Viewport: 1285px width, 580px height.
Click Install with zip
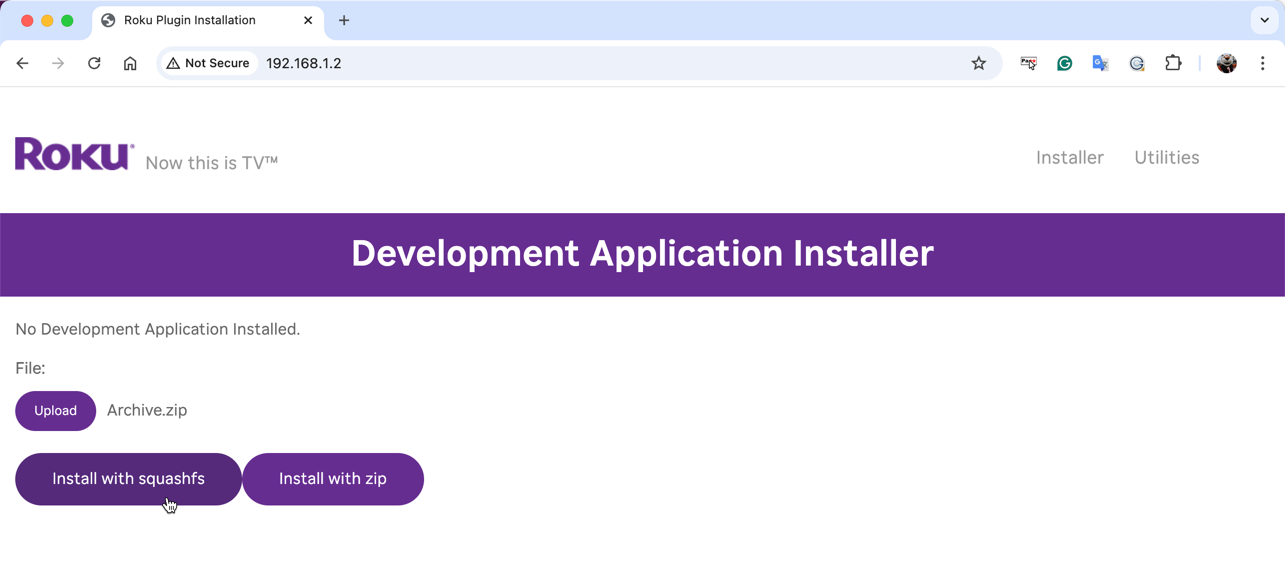click(333, 479)
